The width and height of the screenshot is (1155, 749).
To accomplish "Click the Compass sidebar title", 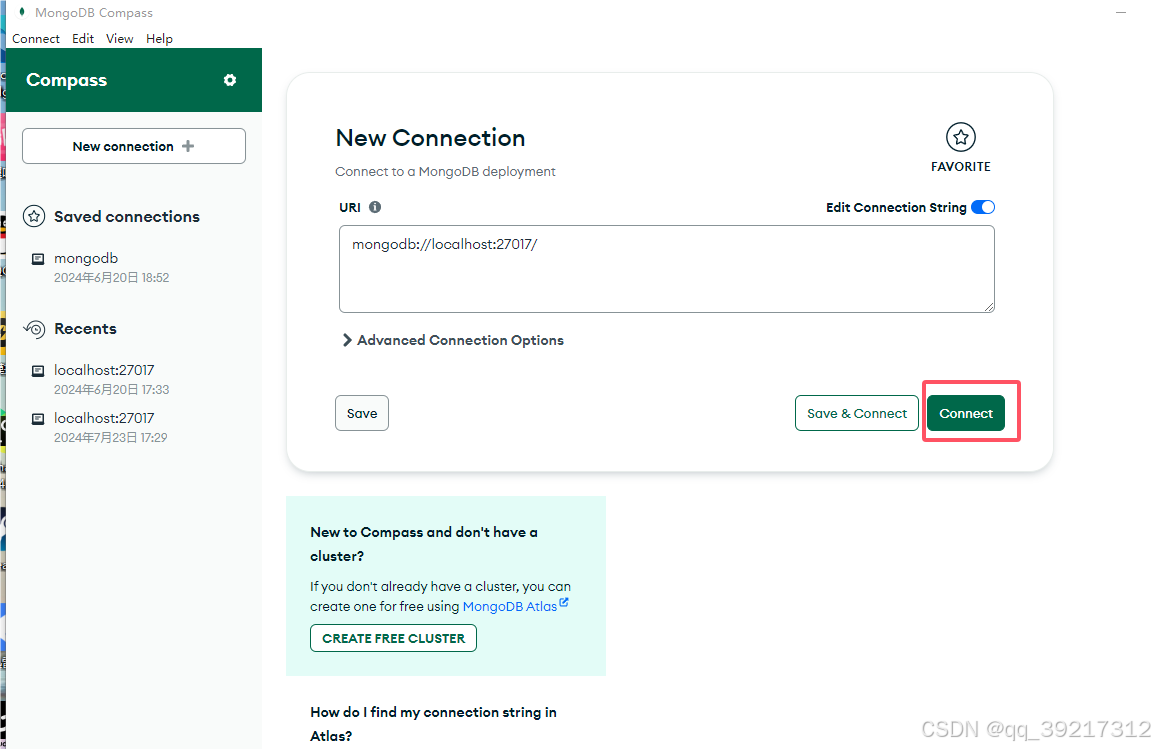I will pyautogui.click(x=66, y=80).
